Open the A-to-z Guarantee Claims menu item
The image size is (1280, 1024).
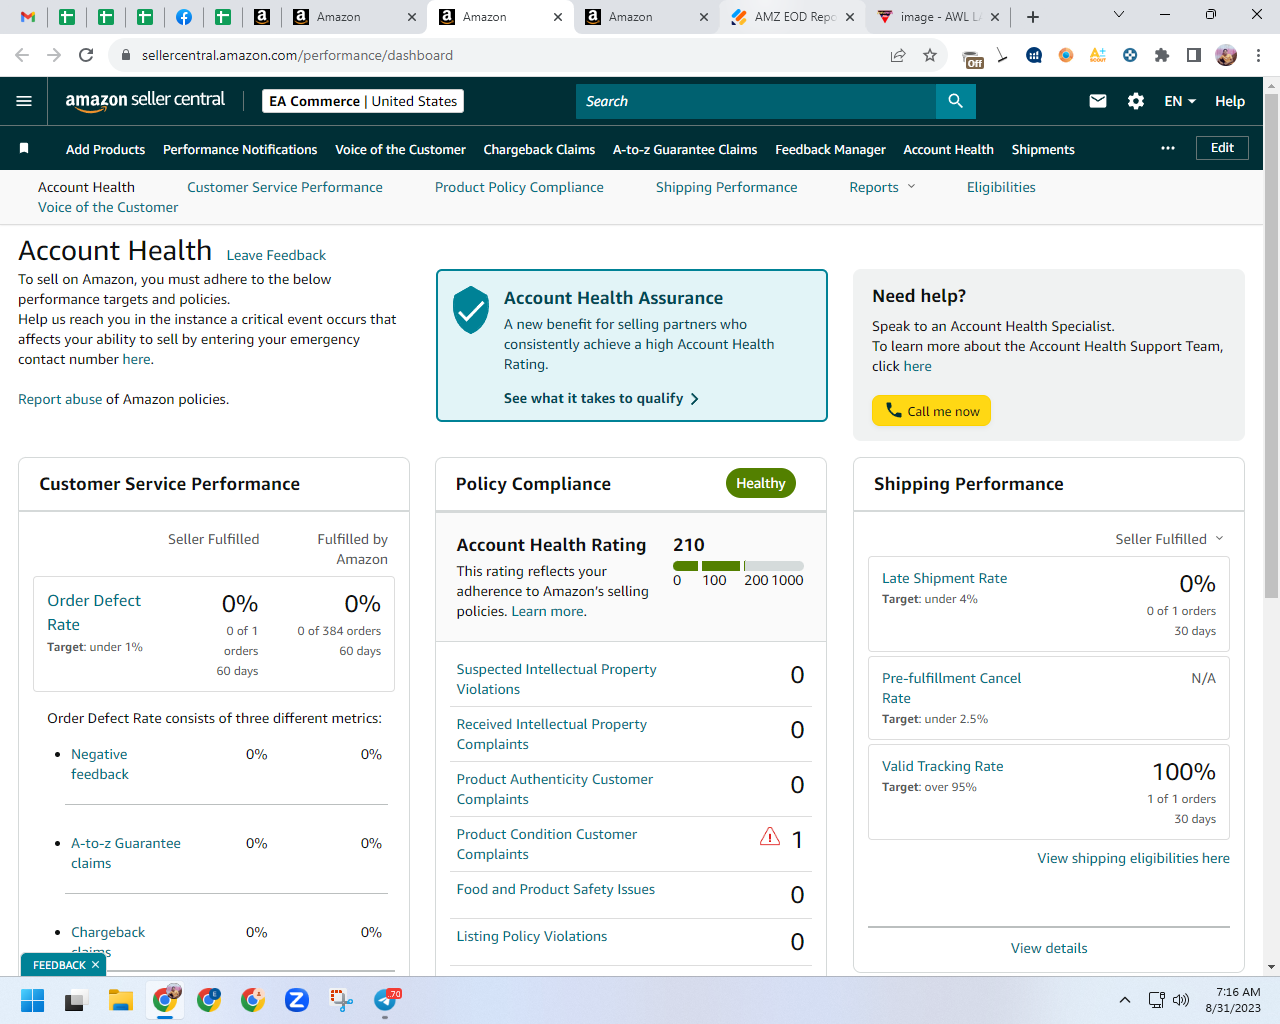685,149
